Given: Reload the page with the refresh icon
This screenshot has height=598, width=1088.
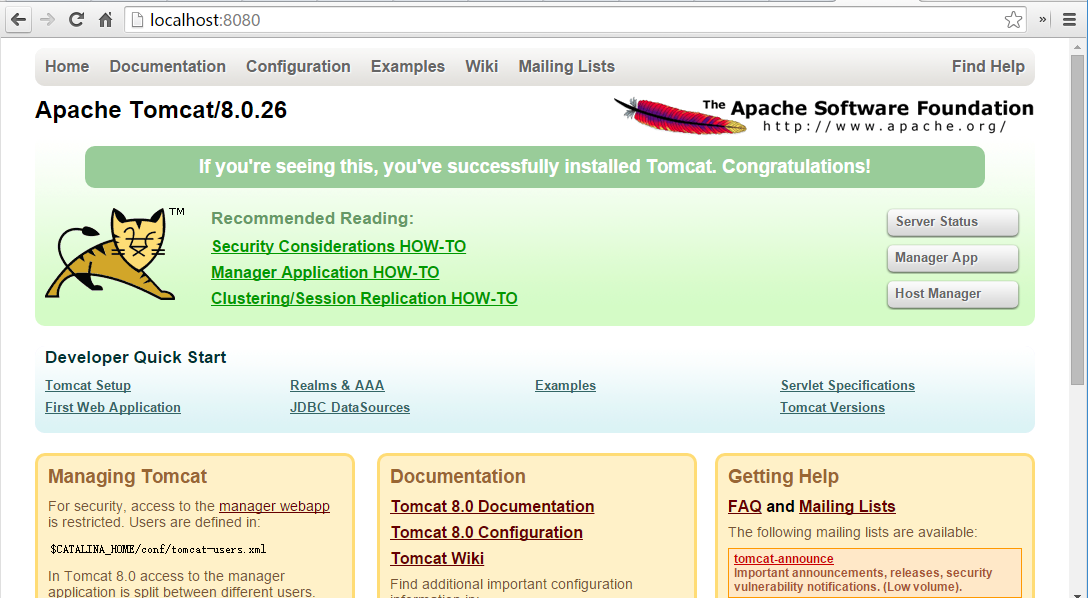Looking at the screenshot, I should (x=76, y=20).
